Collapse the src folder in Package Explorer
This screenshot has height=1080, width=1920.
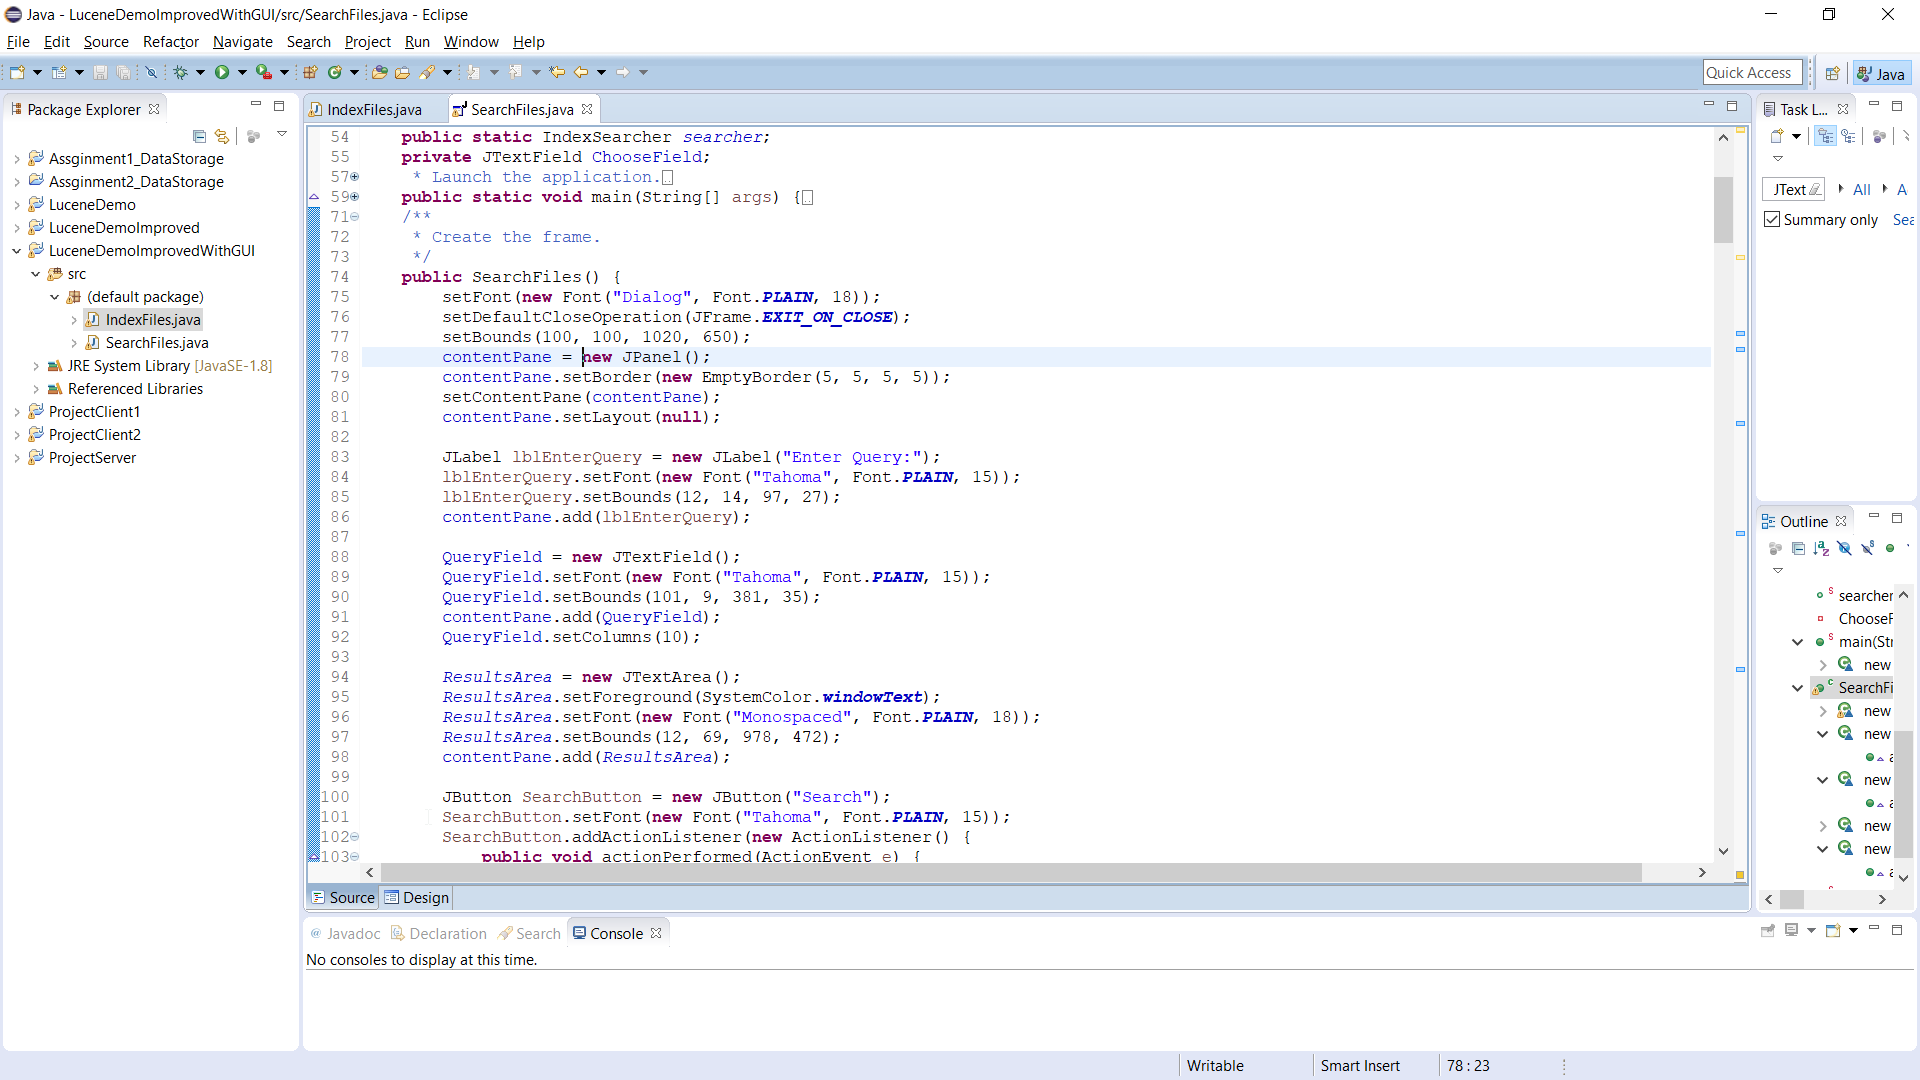[x=38, y=273]
